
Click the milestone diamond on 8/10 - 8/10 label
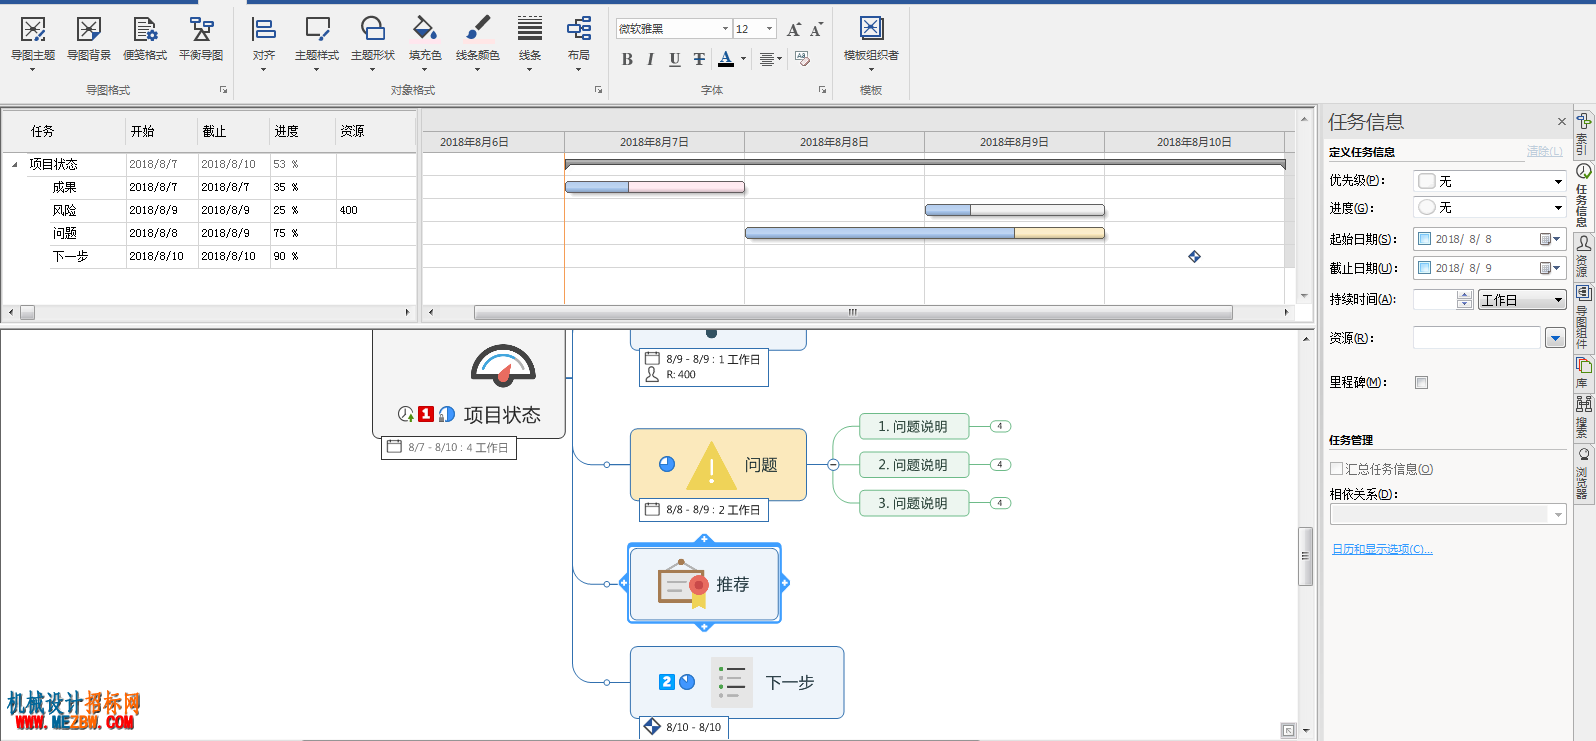(x=652, y=726)
